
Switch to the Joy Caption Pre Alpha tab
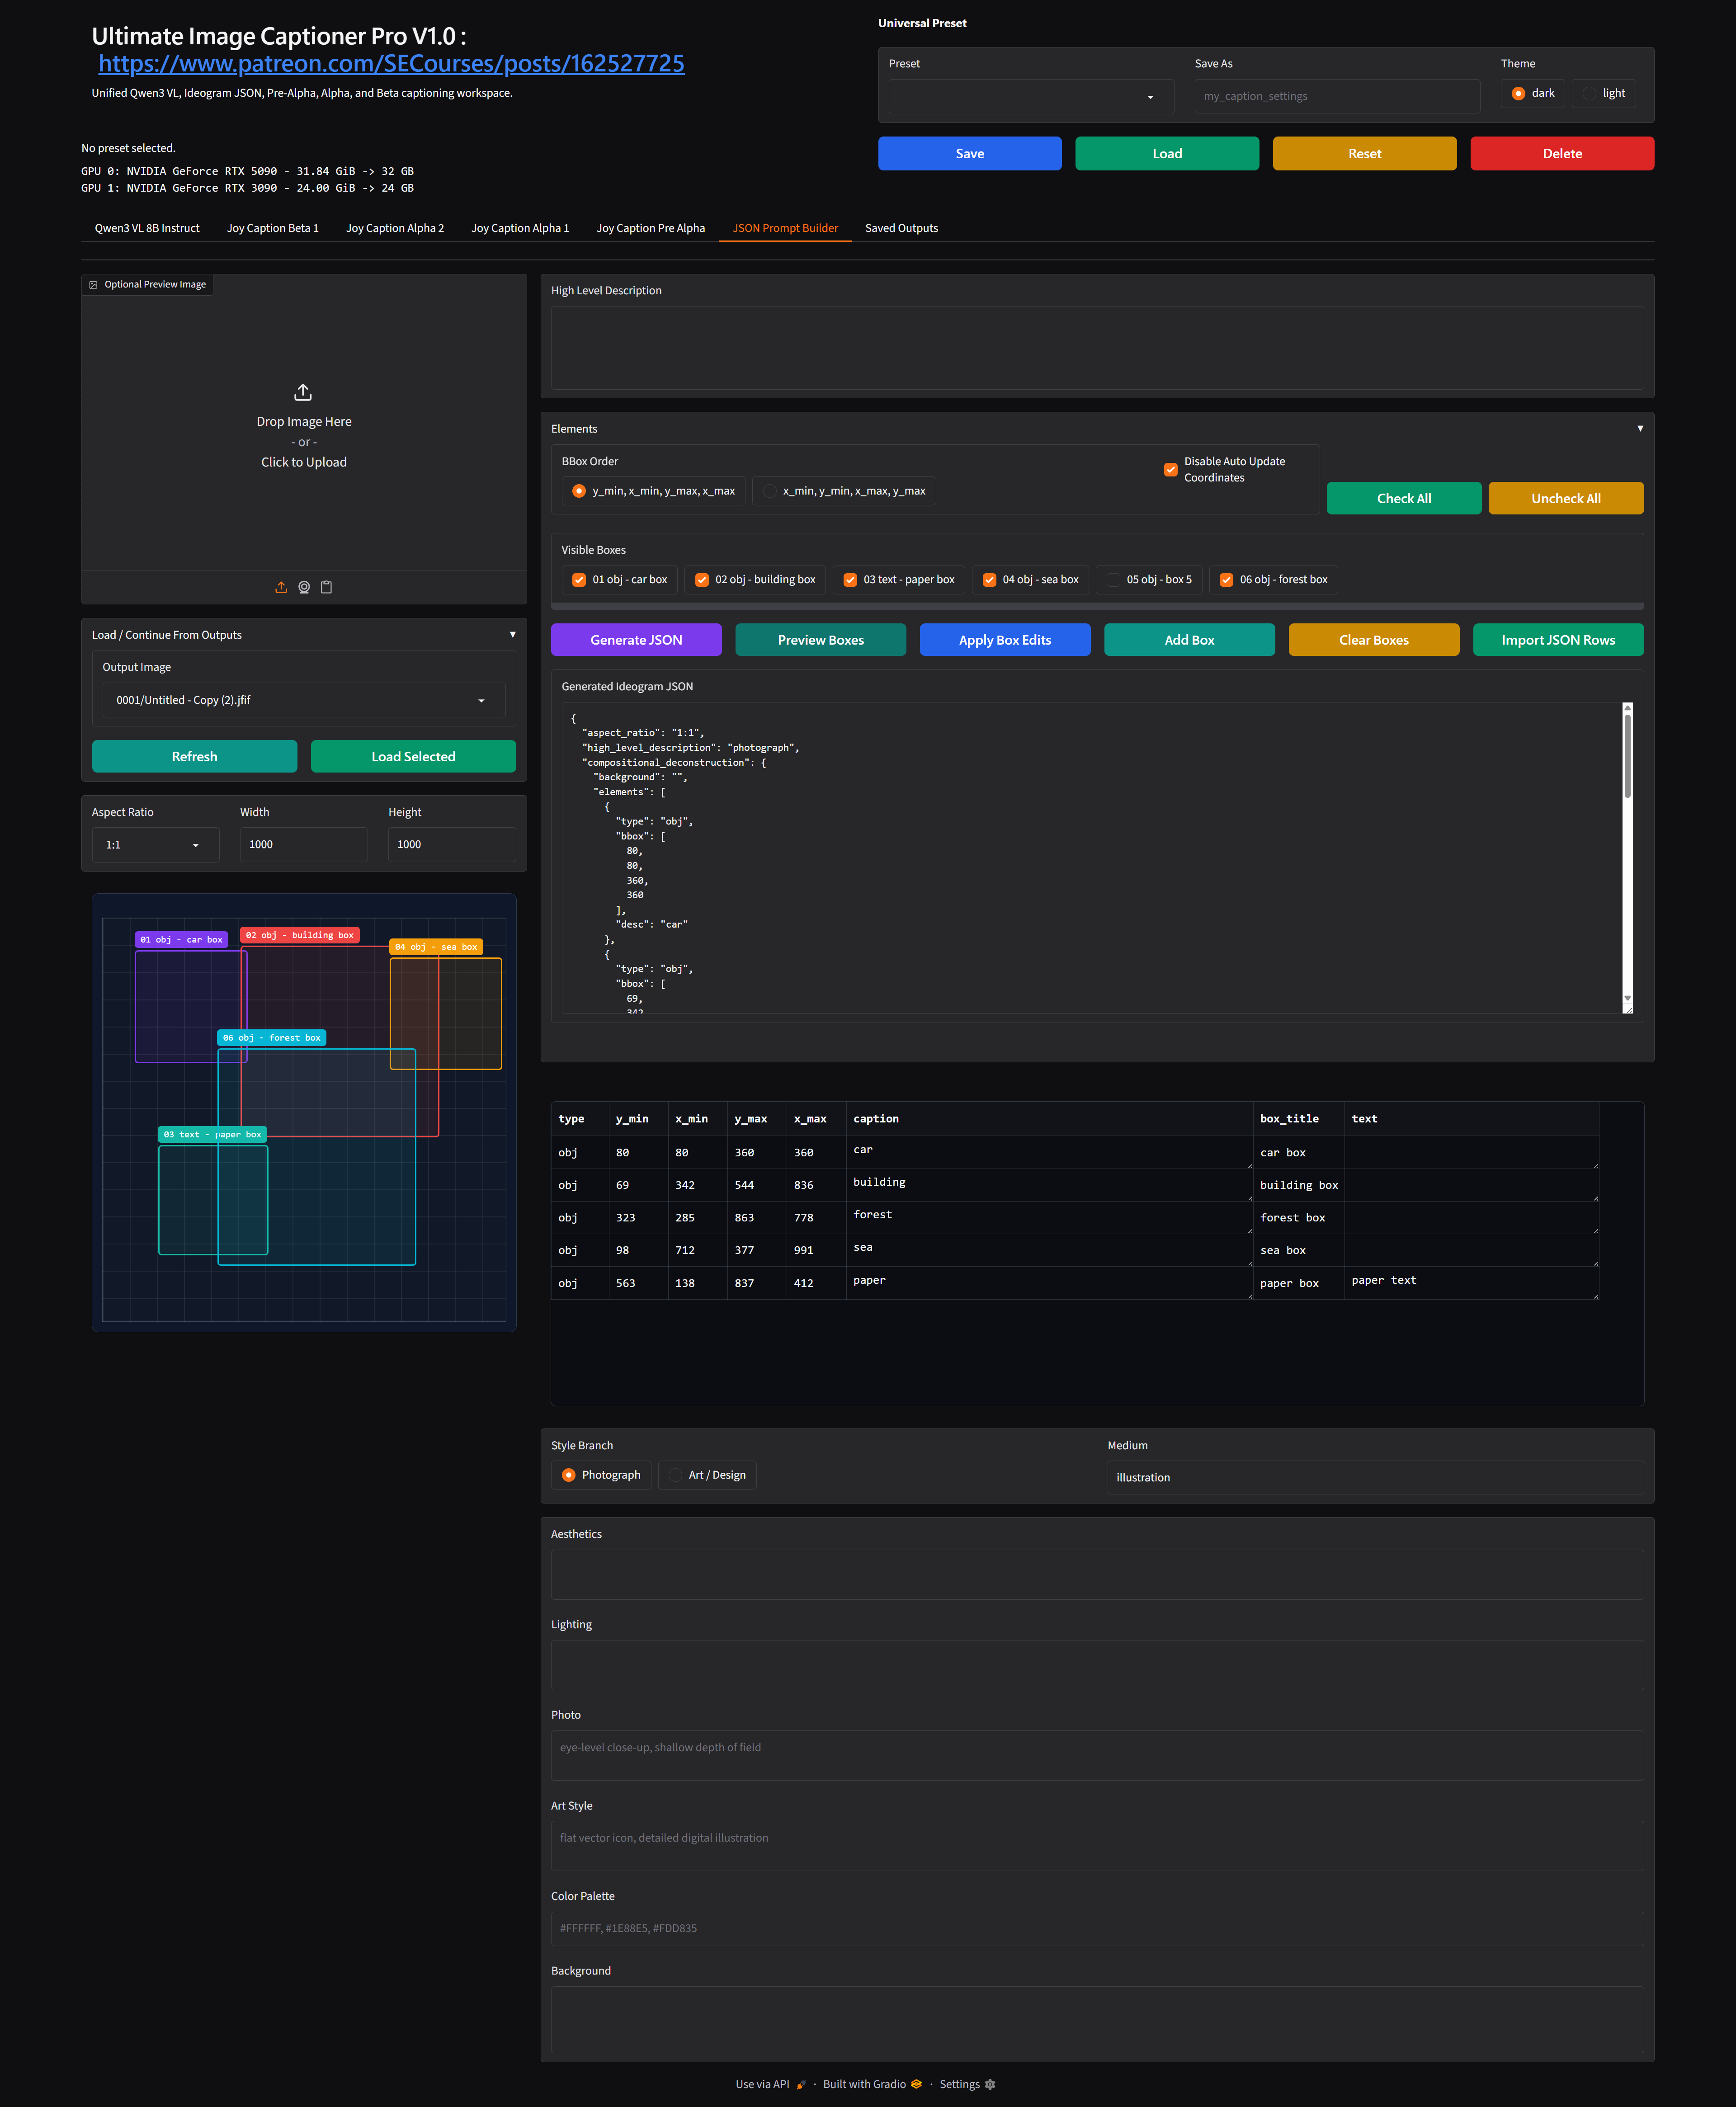click(x=651, y=228)
